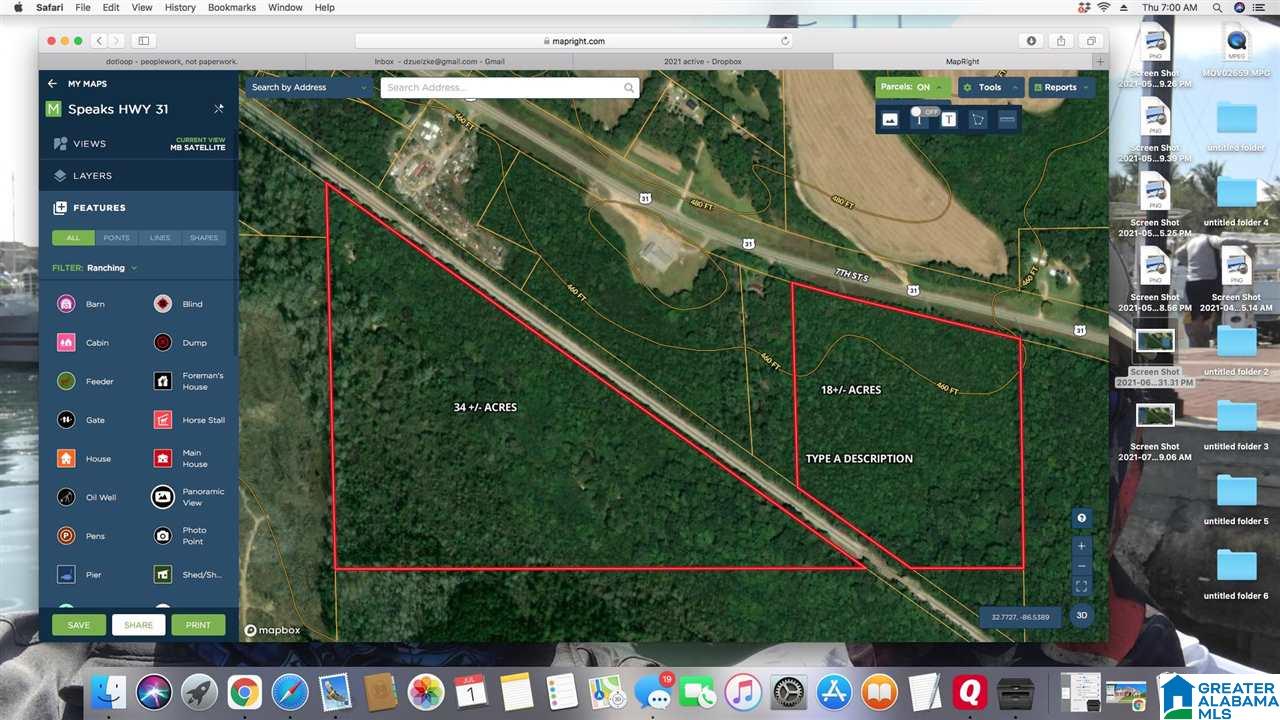Zoom out with the minus map control
The height and width of the screenshot is (720, 1280).
[x=1081, y=567]
